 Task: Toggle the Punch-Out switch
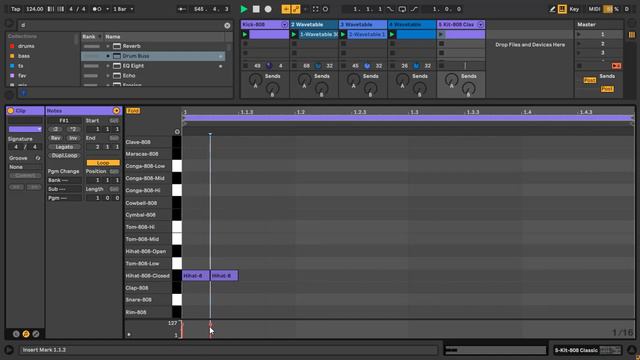point(414,9)
